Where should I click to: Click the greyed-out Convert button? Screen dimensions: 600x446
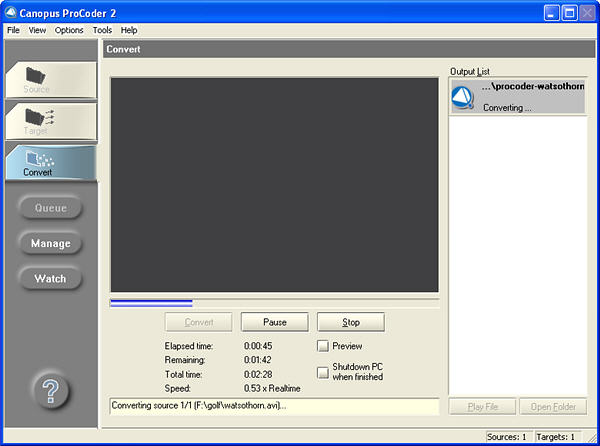click(x=199, y=322)
